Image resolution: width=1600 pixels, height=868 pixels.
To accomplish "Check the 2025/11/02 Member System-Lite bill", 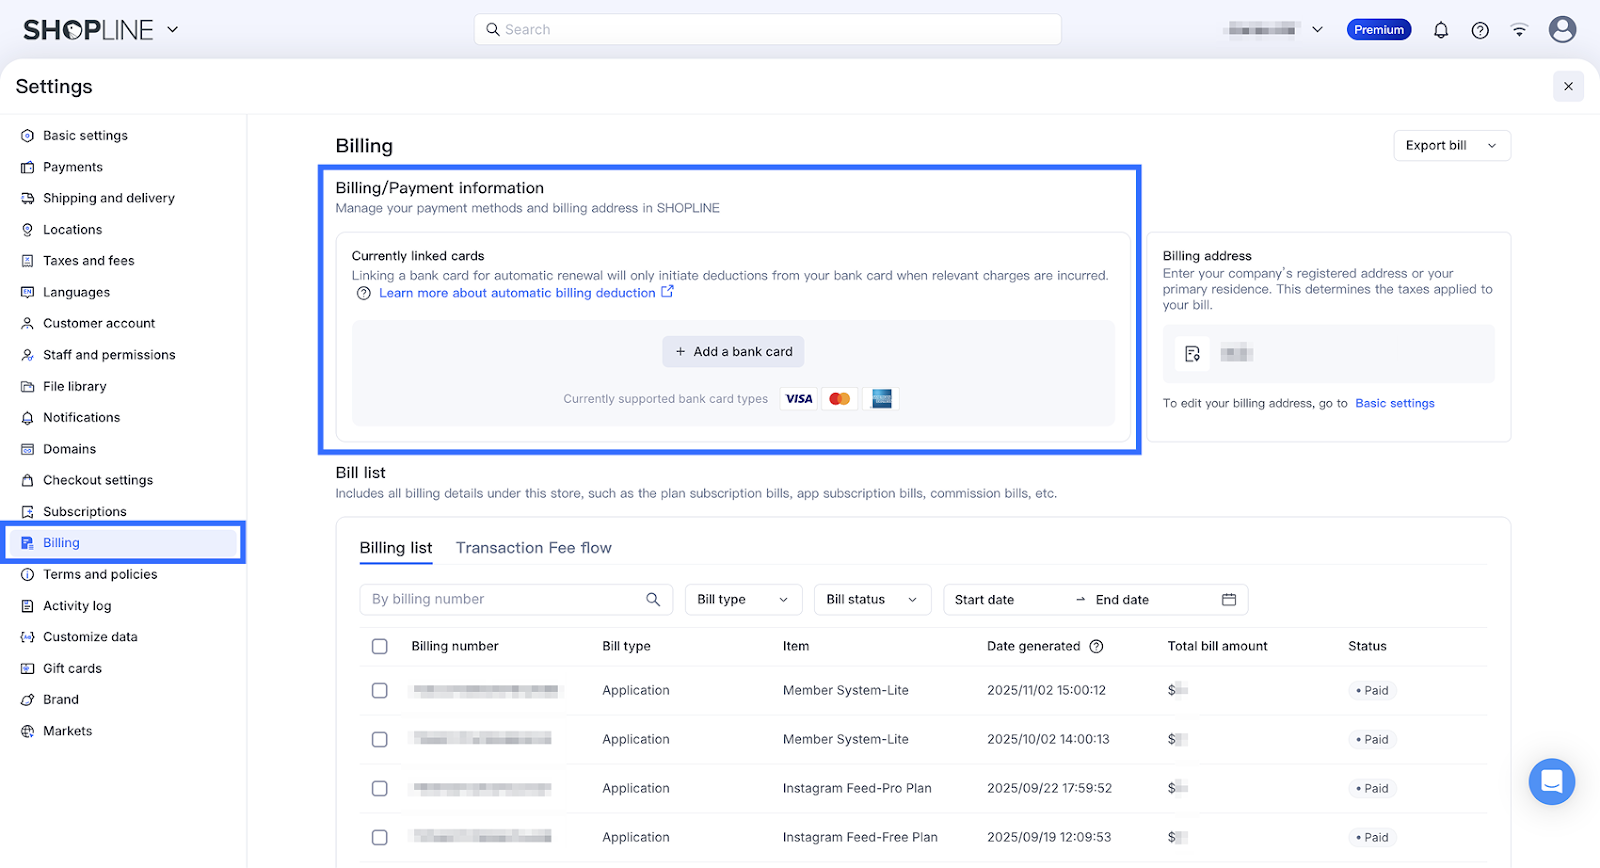I will click(x=380, y=690).
